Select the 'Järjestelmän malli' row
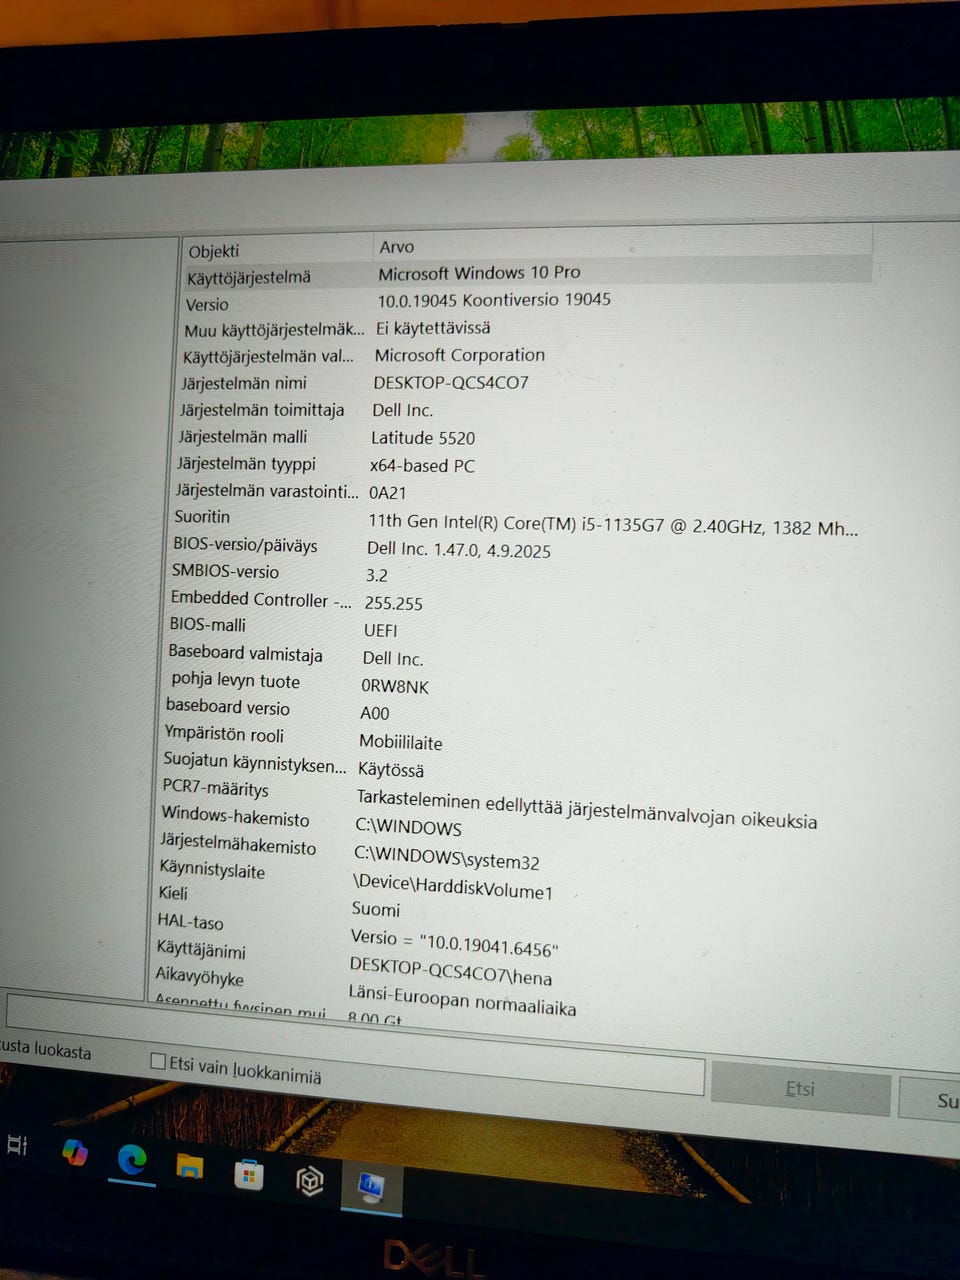This screenshot has height=1280, width=960. [243, 437]
